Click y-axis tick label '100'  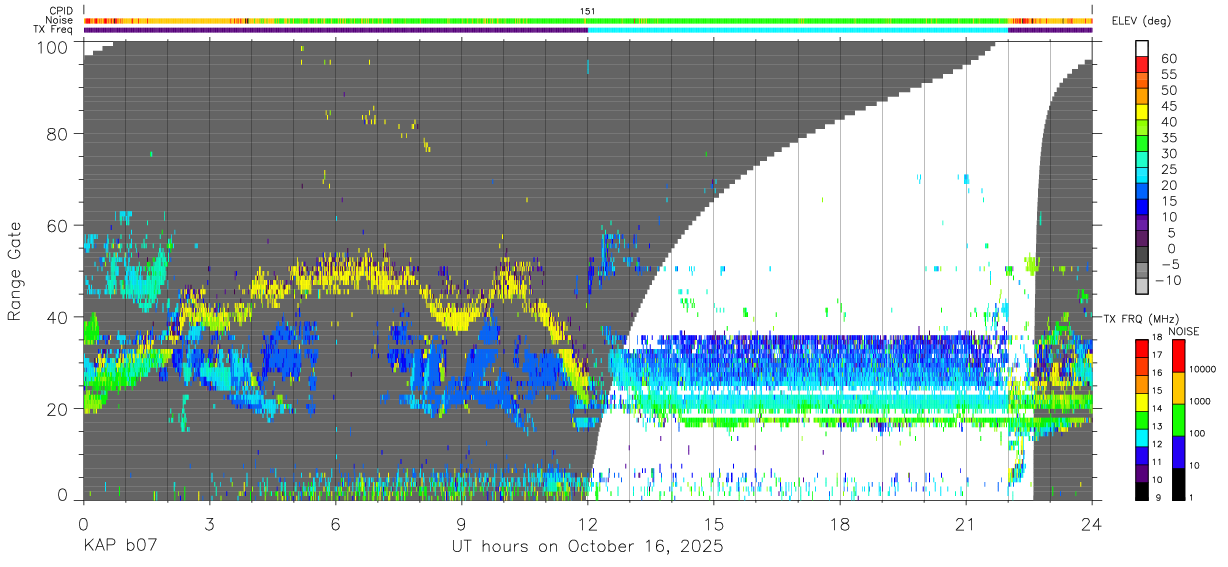click(53, 47)
